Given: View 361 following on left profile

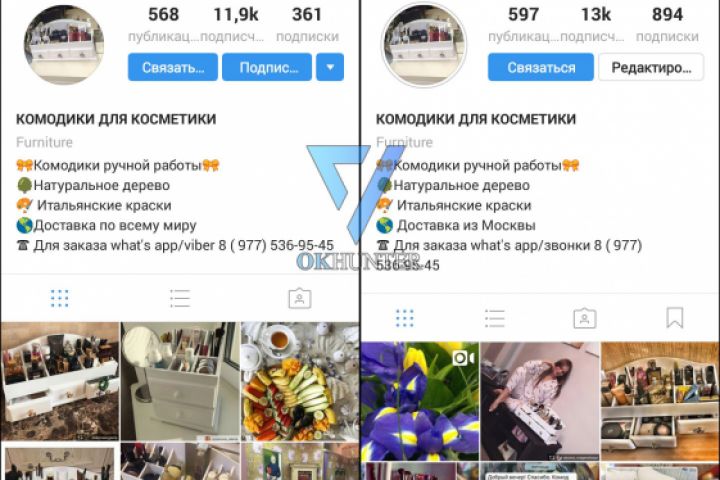Looking at the screenshot, I should click(307, 23).
